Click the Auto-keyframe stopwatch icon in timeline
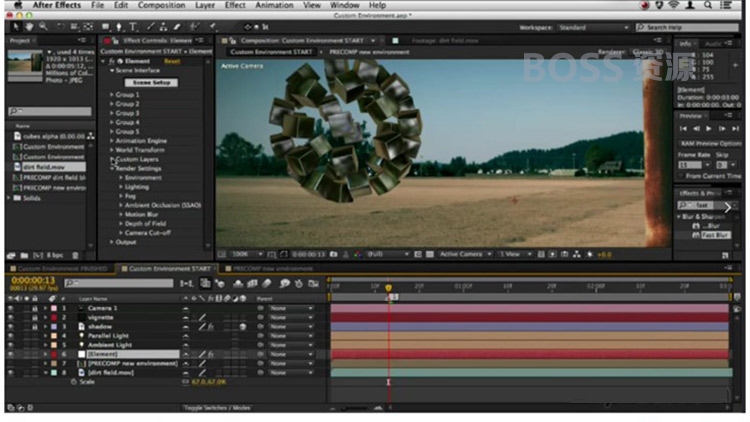750x422 pixels. (x=299, y=284)
